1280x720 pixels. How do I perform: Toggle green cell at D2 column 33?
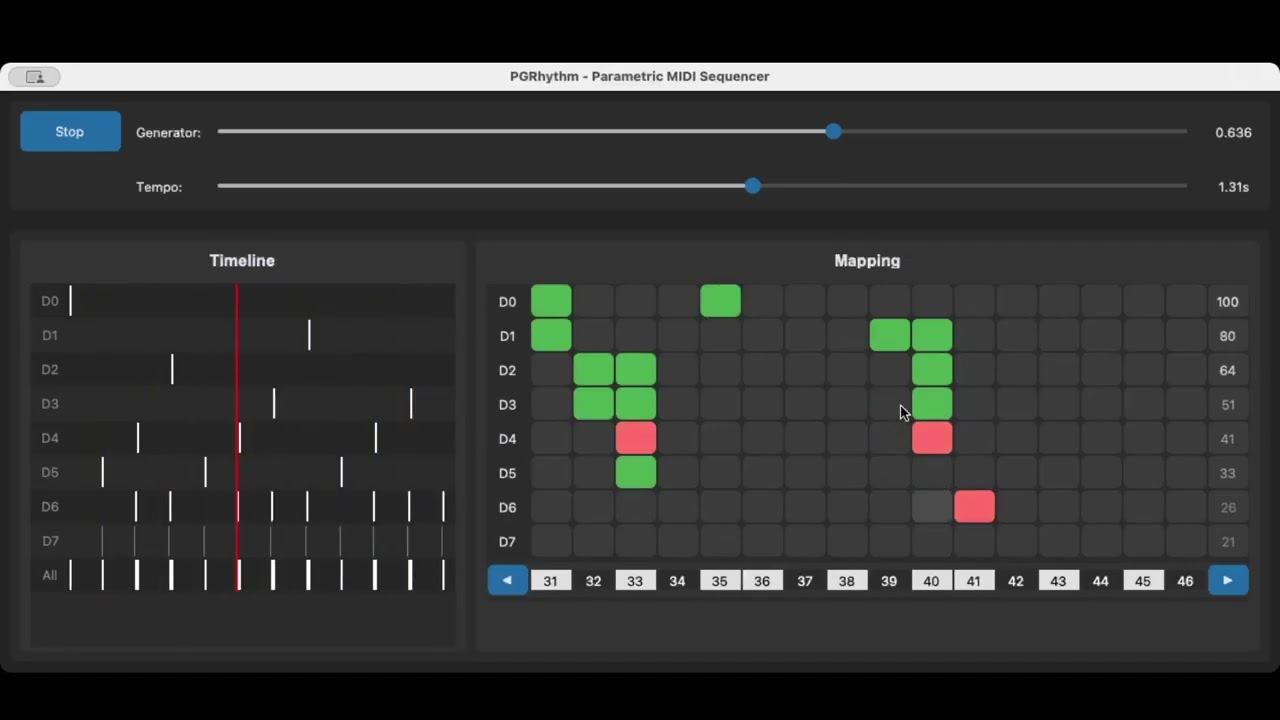point(636,370)
